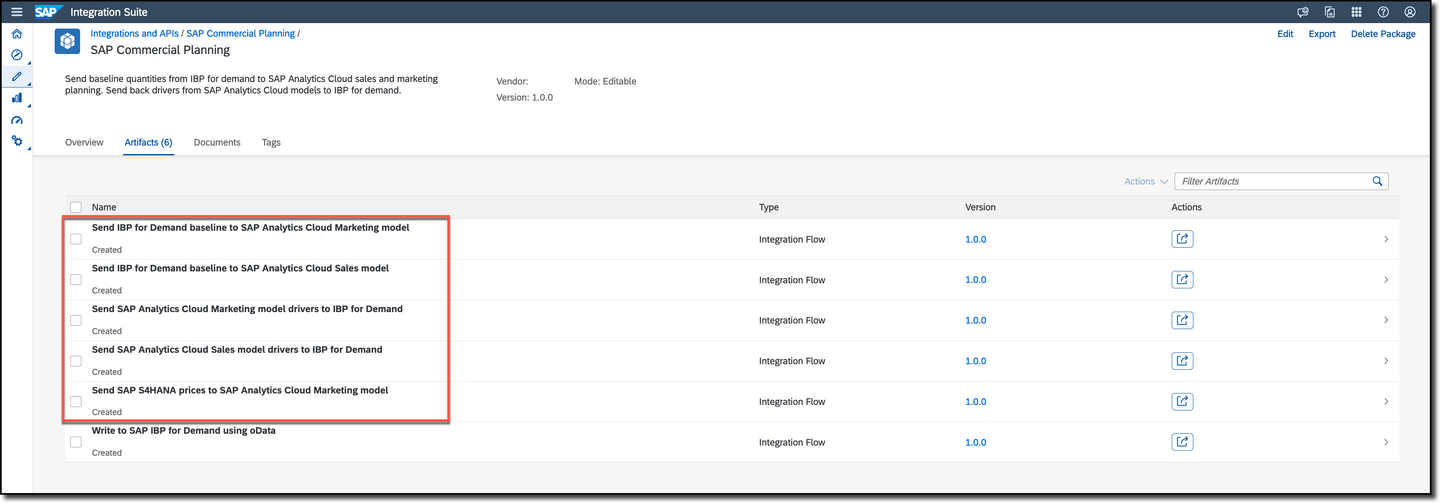Open the Design pencil sidebar icon
This screenshot has height=503, width=1440.
(16, 76)
